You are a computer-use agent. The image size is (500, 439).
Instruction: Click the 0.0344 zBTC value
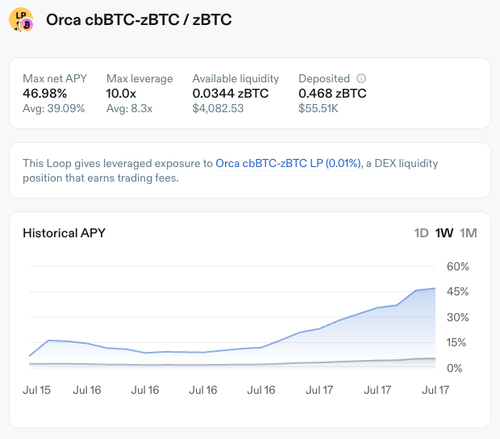(x=230, y=93)
